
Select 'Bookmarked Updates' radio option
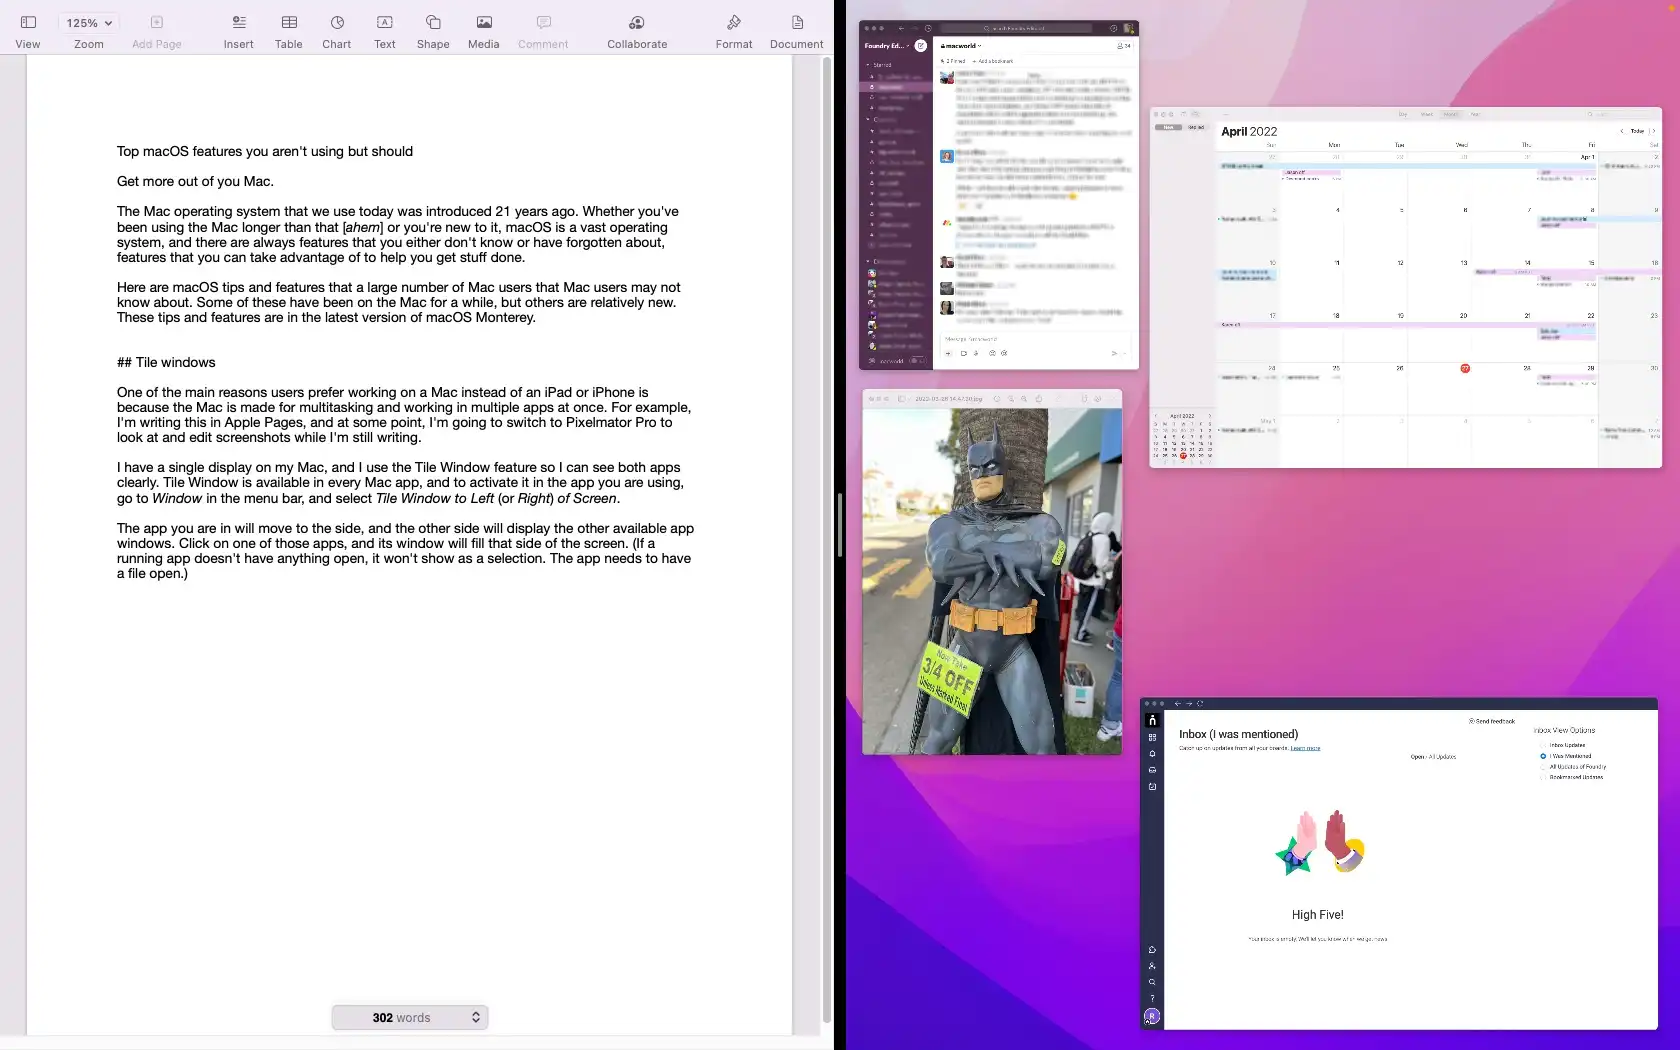(x=1543, y=777)
